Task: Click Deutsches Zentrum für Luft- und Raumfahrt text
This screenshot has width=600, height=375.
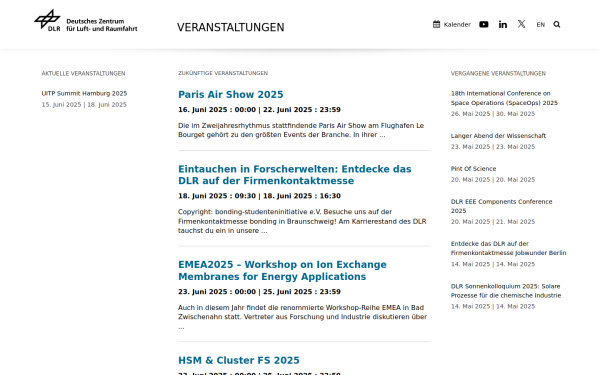Action: click(102, 25)
